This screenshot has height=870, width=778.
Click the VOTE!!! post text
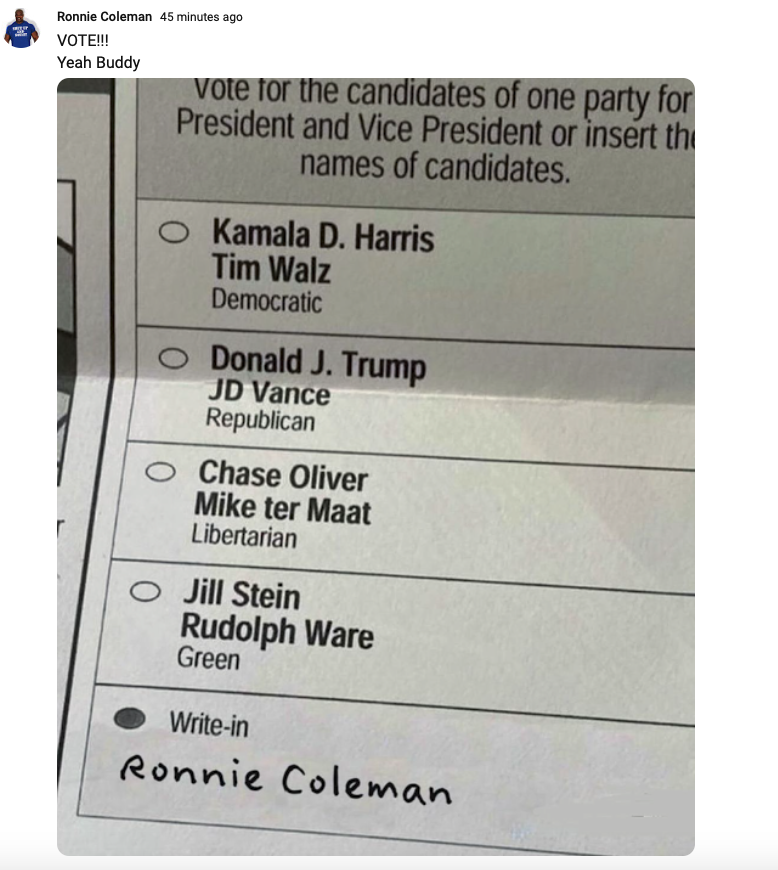click(x=83, y=41)
